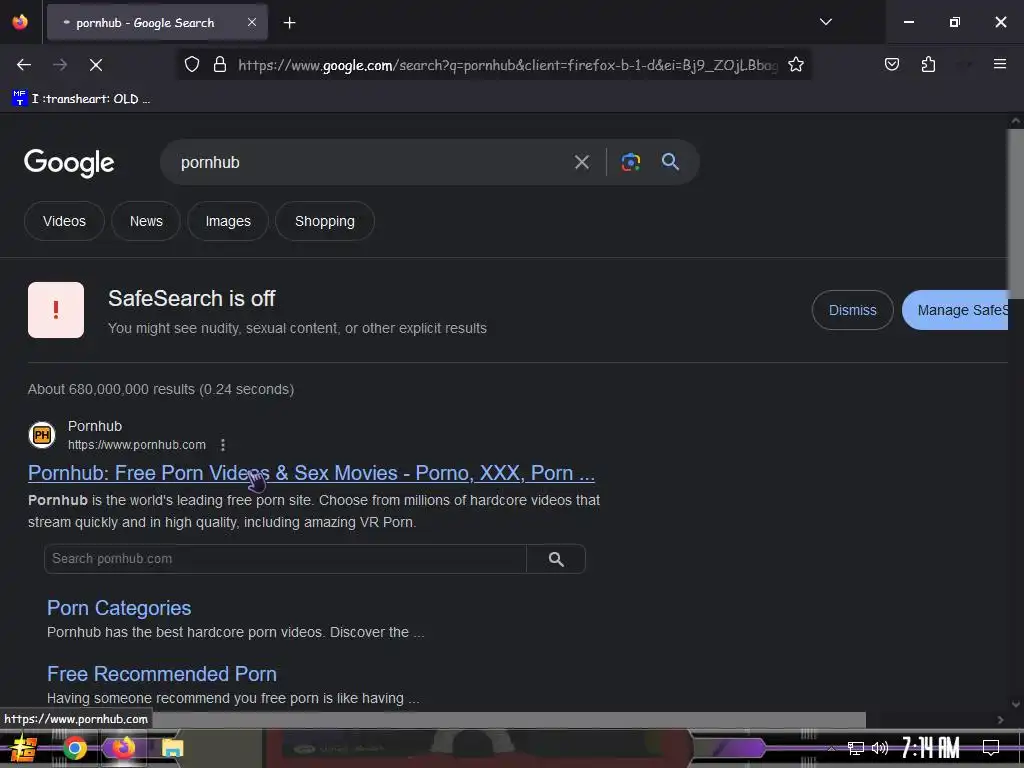Stop loading the page
The image size is (1024, 768).
(95, 65)
